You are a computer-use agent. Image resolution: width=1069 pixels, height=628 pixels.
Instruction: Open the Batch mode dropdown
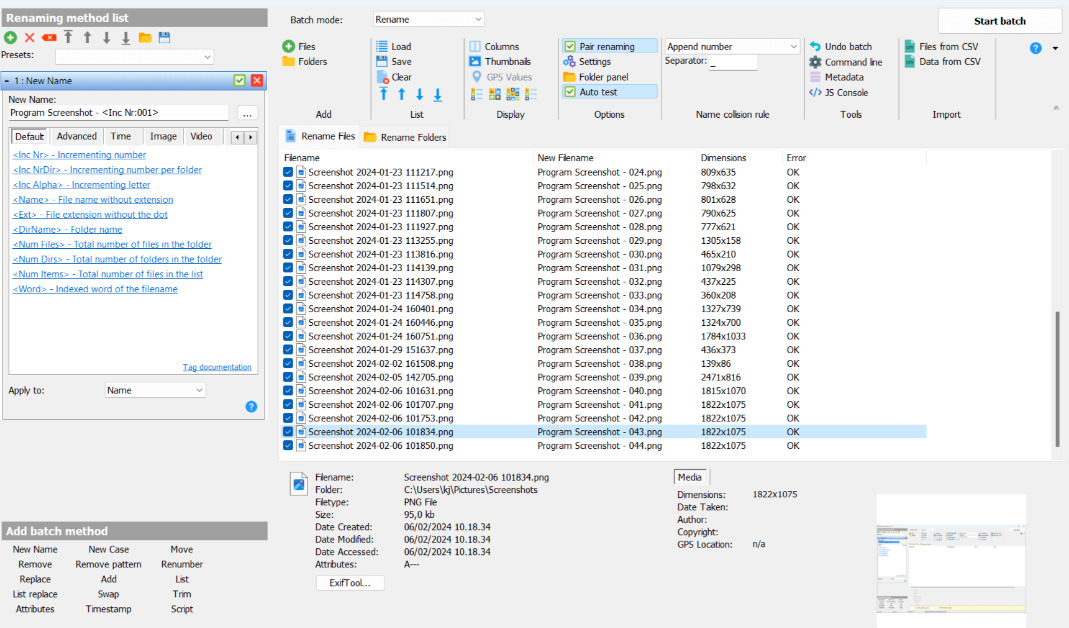point(428,19)
